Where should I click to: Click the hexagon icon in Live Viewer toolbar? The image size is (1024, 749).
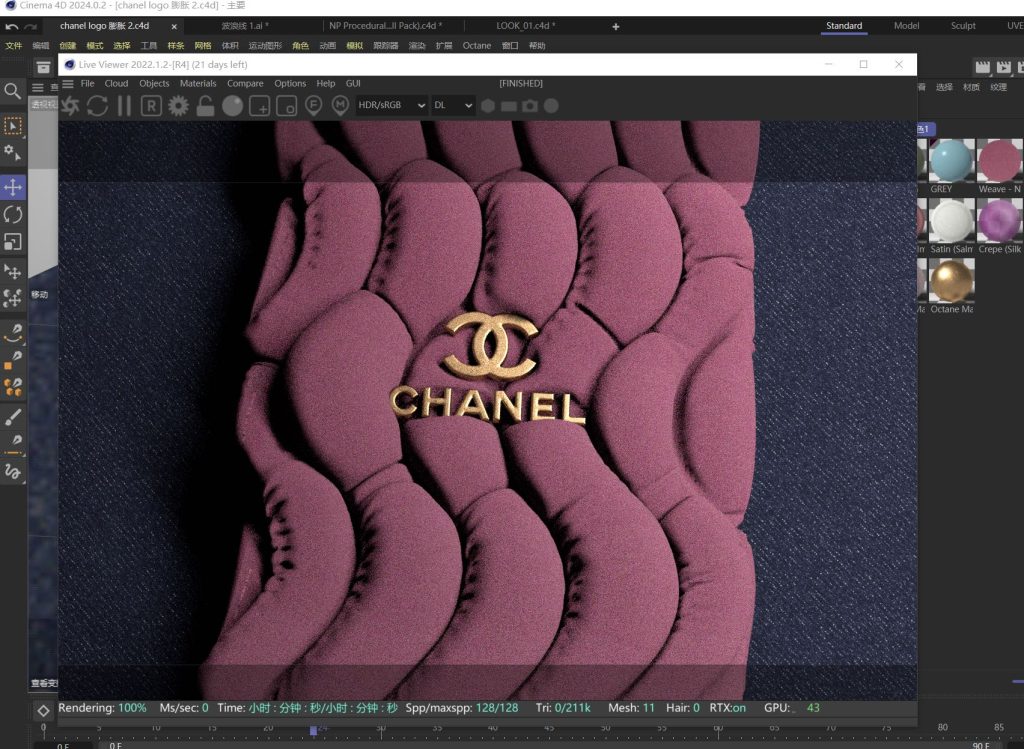(488, 106)
